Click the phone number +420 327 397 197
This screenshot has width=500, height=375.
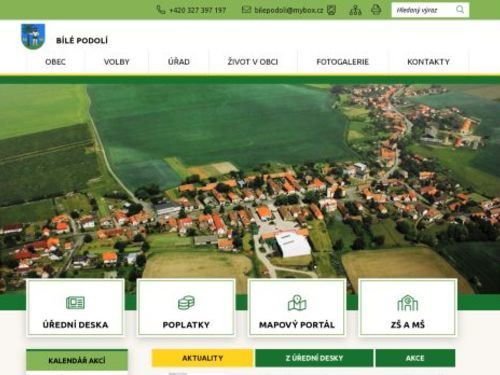(198, 10)
